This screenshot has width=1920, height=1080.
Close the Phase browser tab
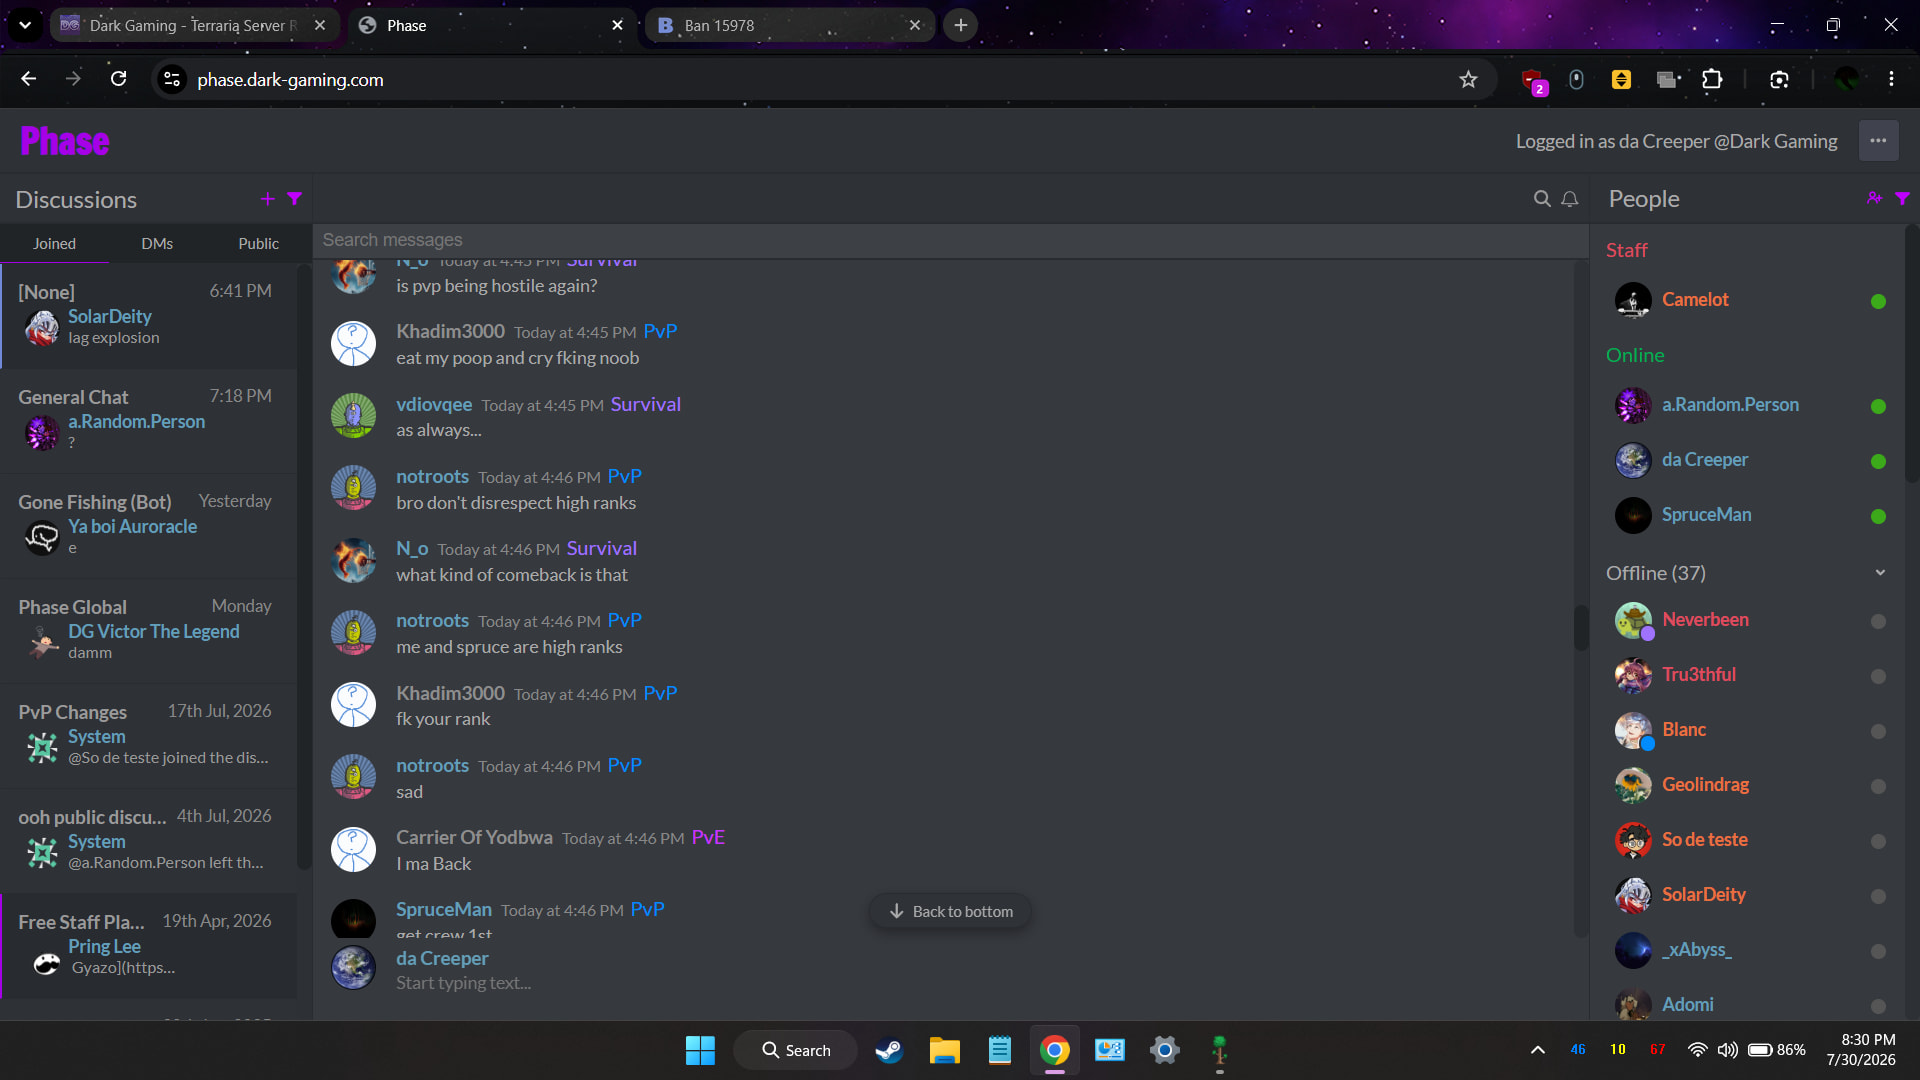(x=617, y=25)
